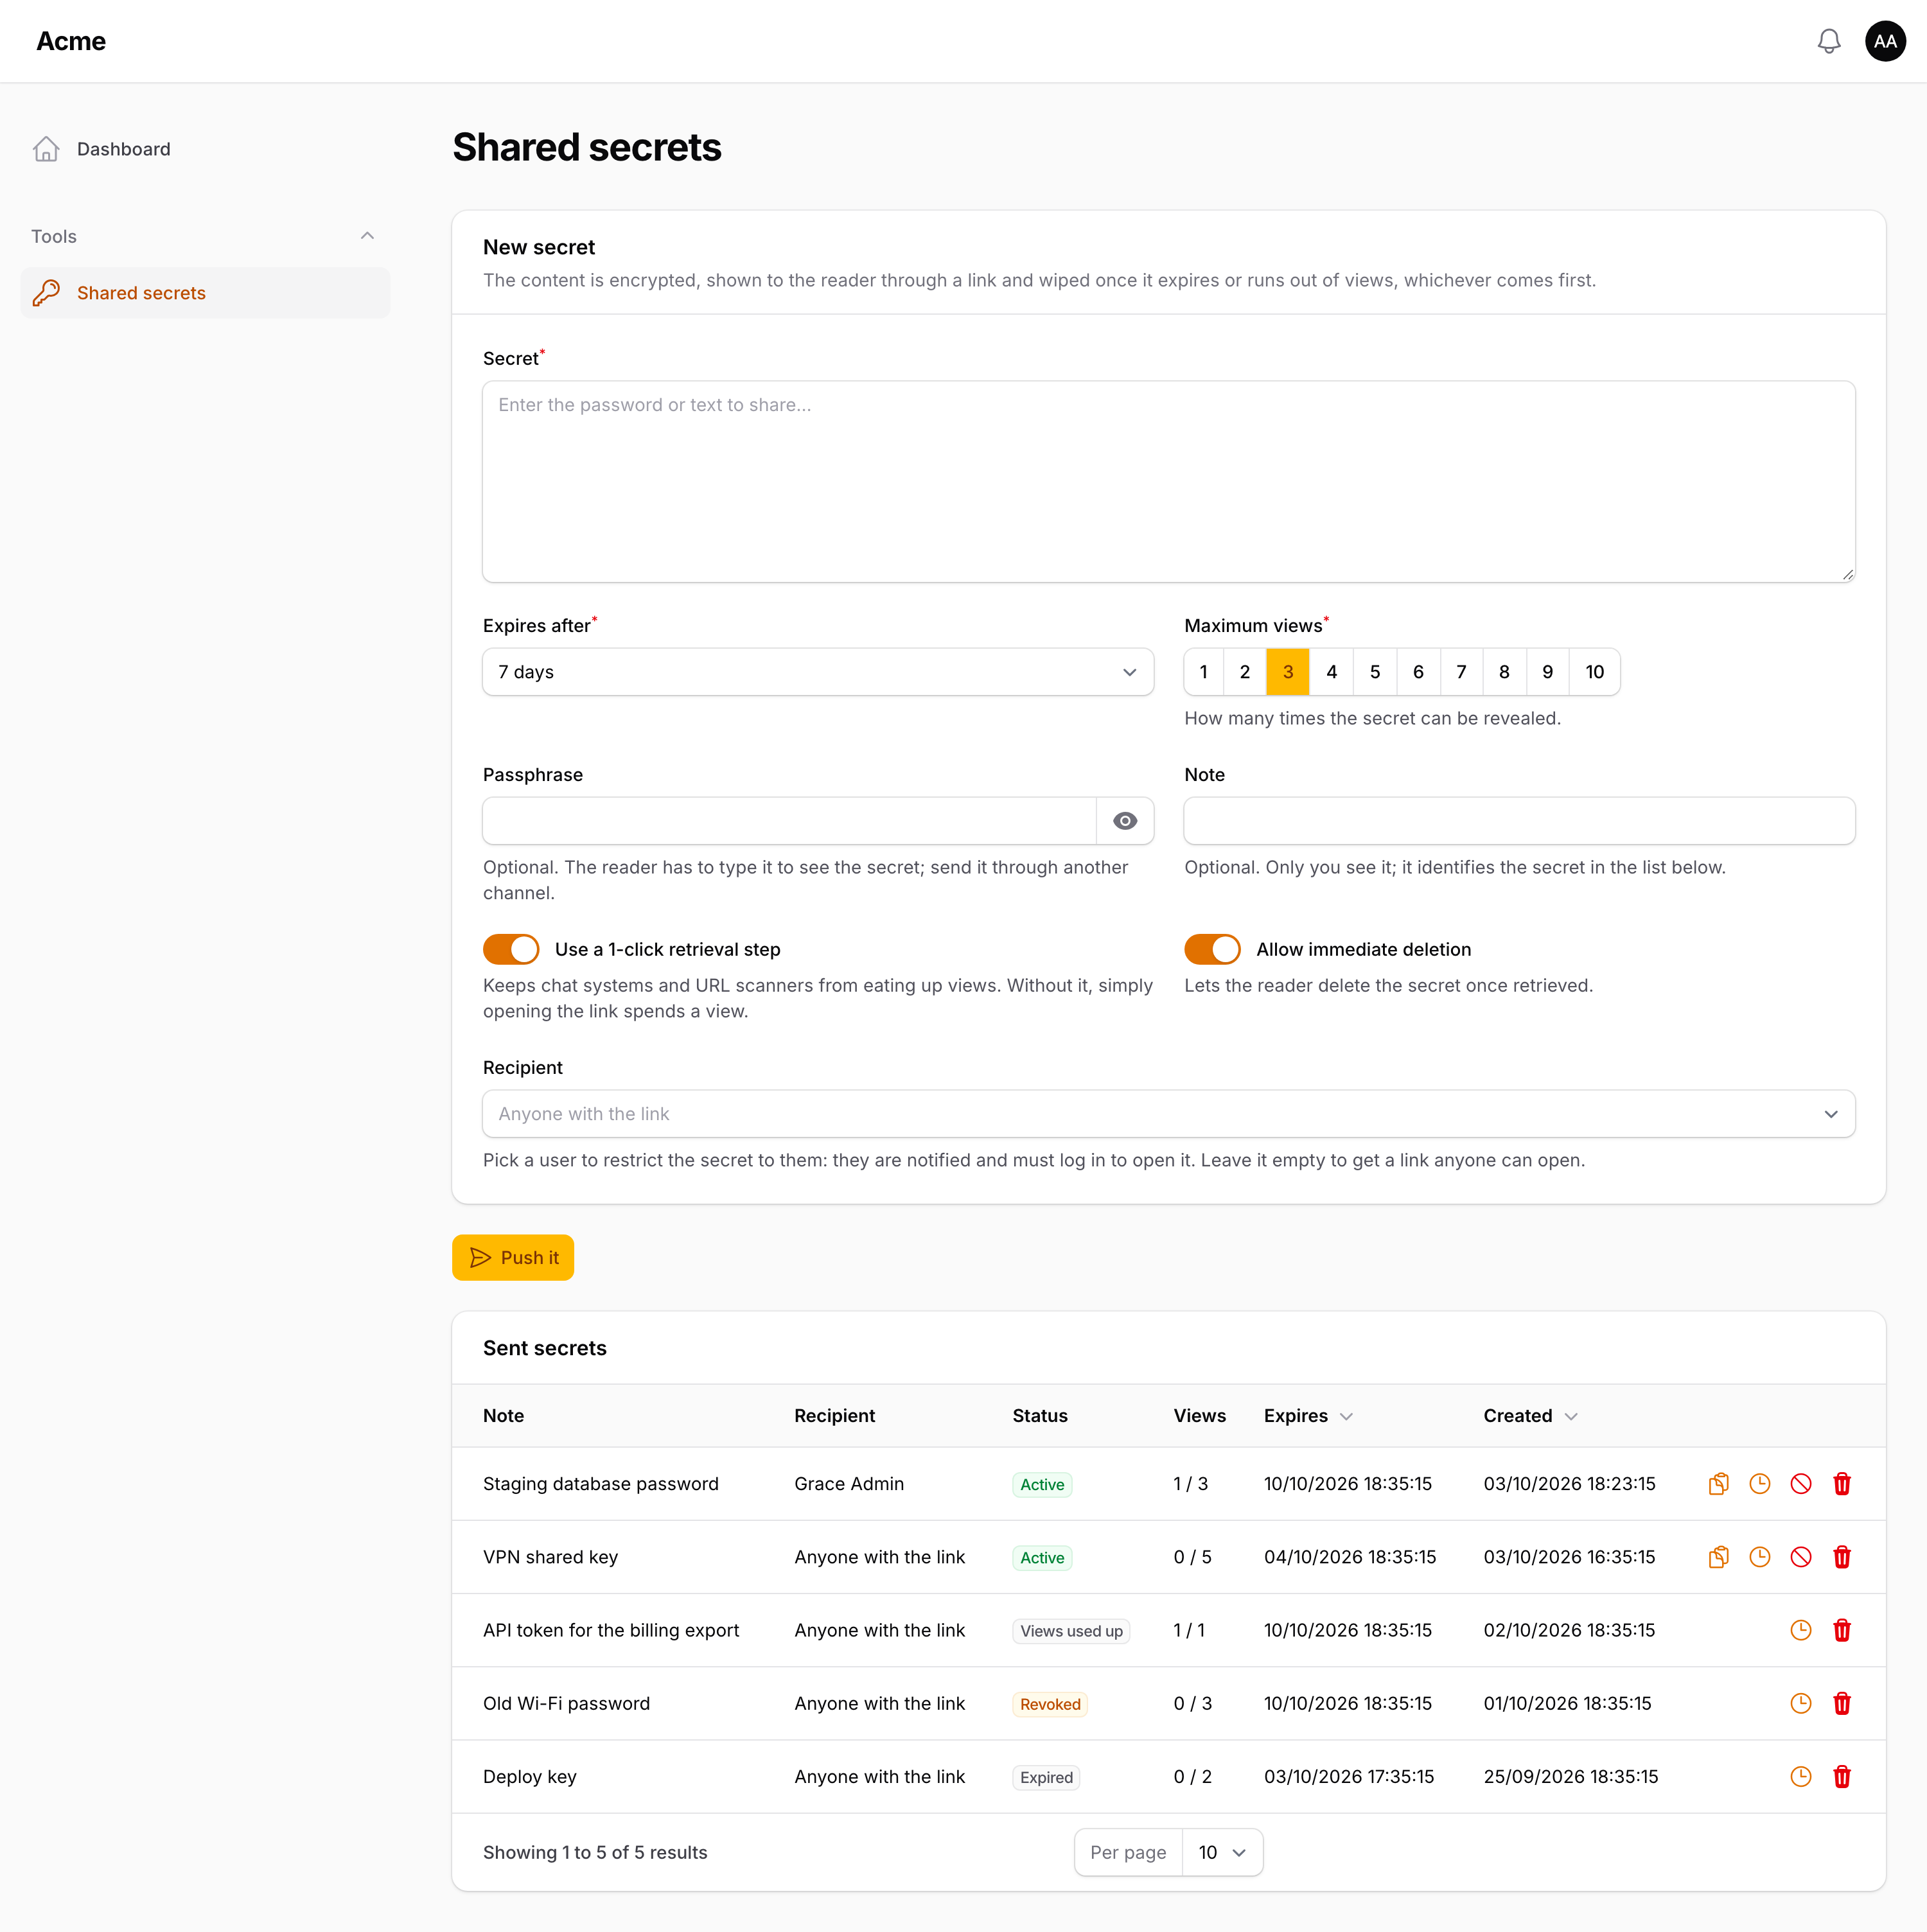Viewport: 1927px width, 1932px height.
Task: Set maximum views to 10
Action: (1595, 672)
